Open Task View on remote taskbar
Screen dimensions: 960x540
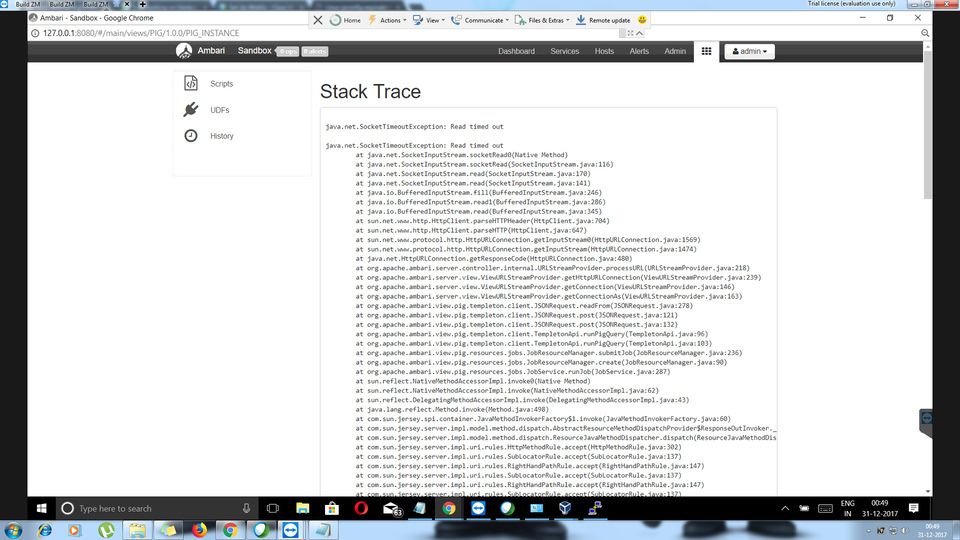tap(273, 508)
